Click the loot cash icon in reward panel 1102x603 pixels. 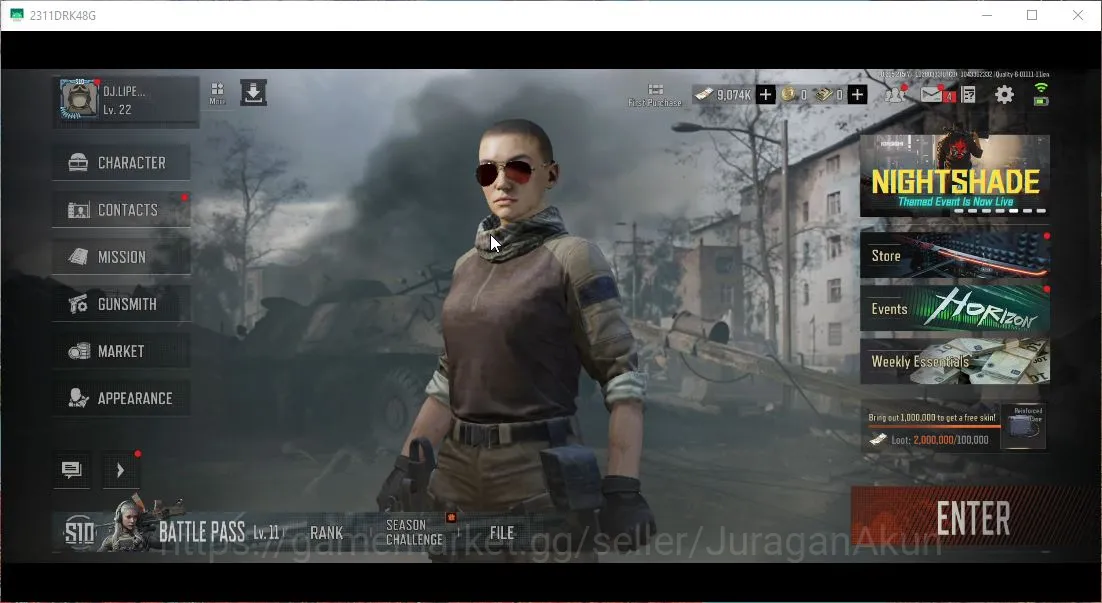point(879,439)
